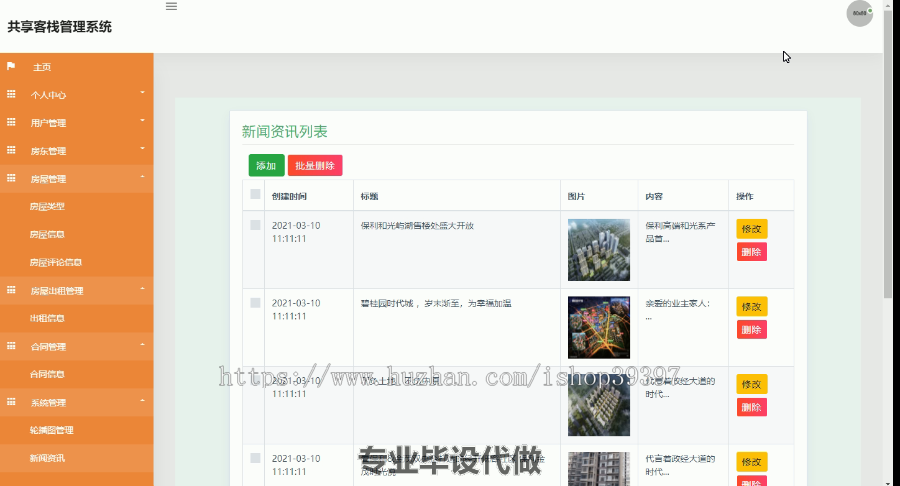Click the grid icon beside 个人中心
Screen dimensions: 900x486
[x=11, y=94]
